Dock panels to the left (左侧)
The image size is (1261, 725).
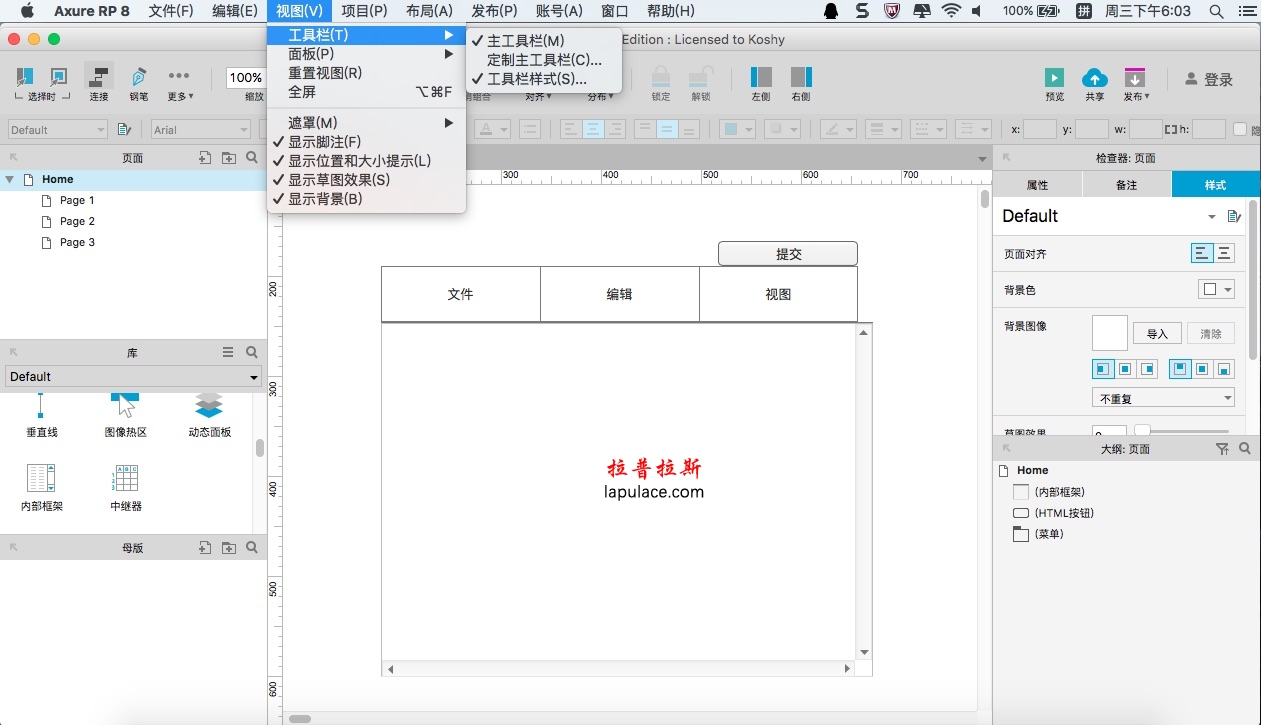[x=761, y=78]
